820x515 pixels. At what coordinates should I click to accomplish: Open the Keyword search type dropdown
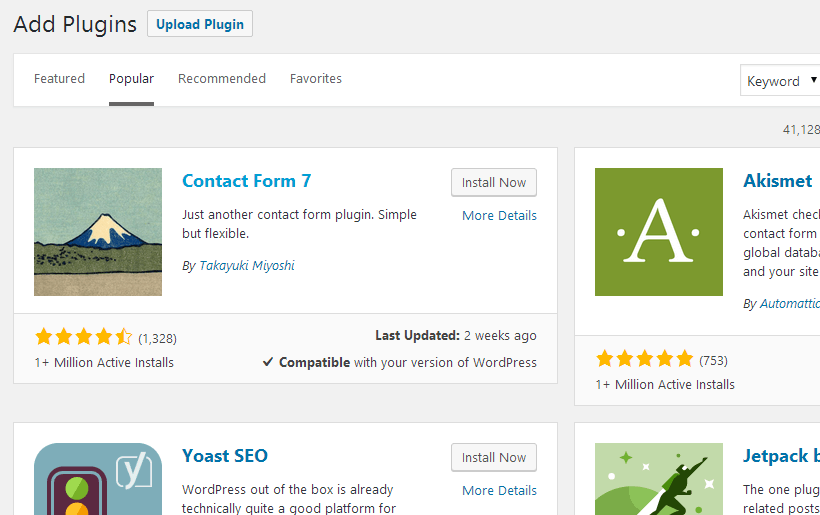pyautogui.click(x=781, y=81)
